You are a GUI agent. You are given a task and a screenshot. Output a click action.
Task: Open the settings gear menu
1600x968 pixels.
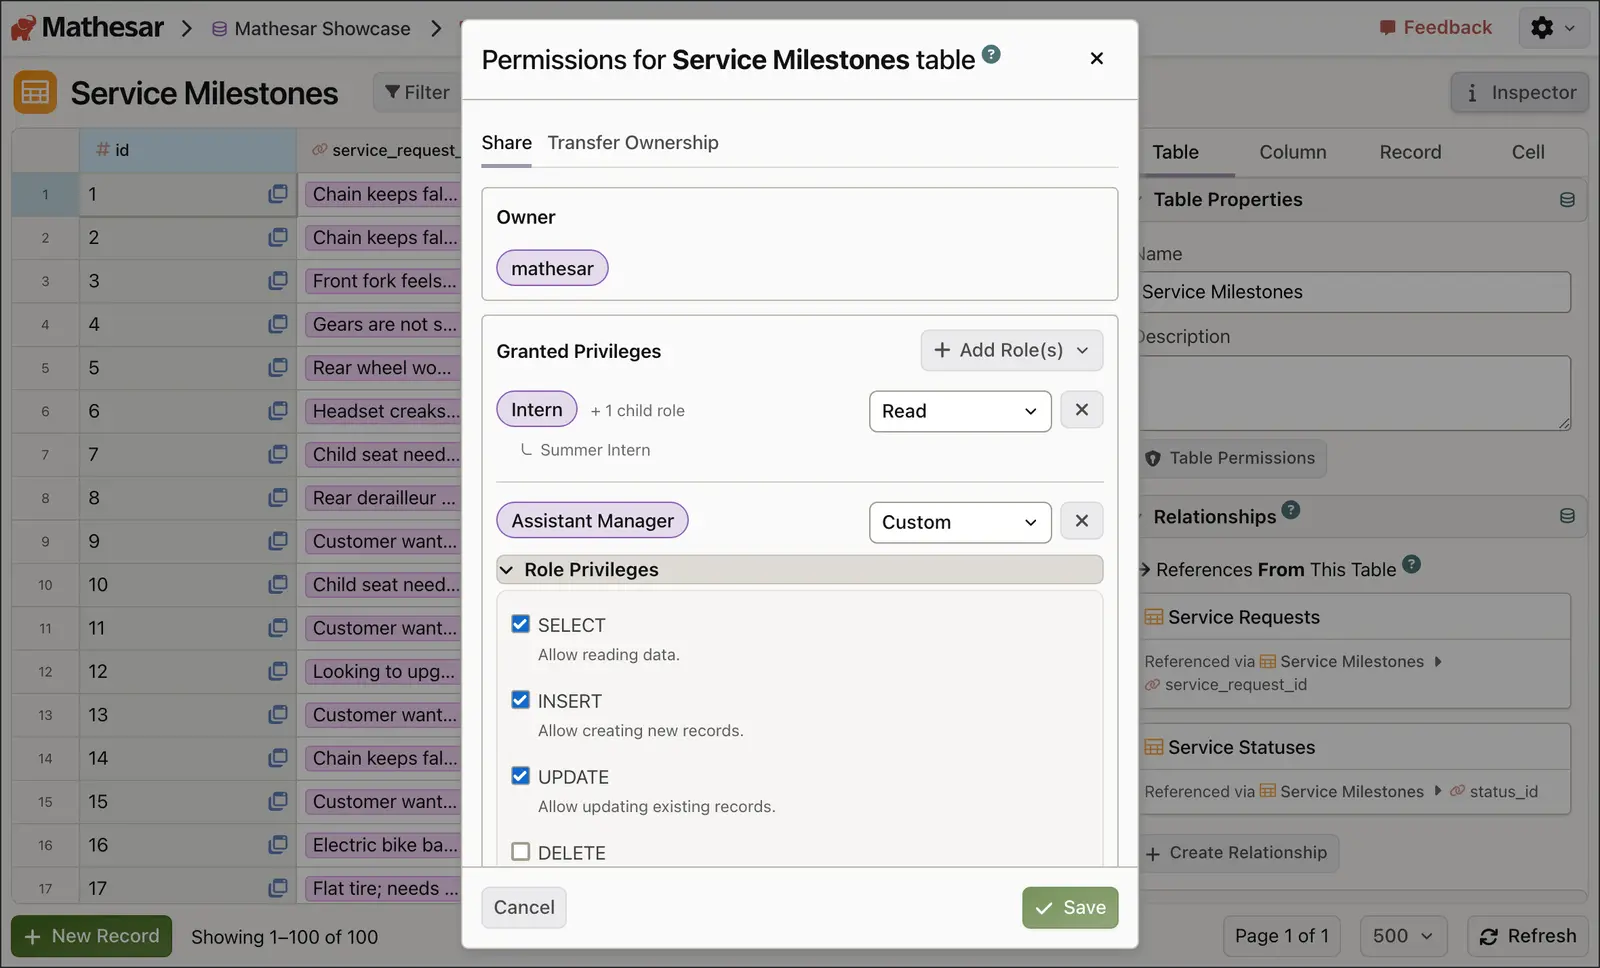coord(1553,28)
